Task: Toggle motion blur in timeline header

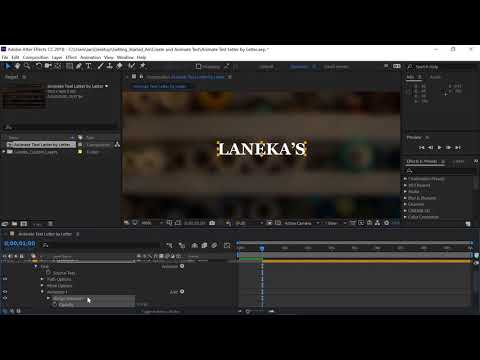Action: click(214, 245)
